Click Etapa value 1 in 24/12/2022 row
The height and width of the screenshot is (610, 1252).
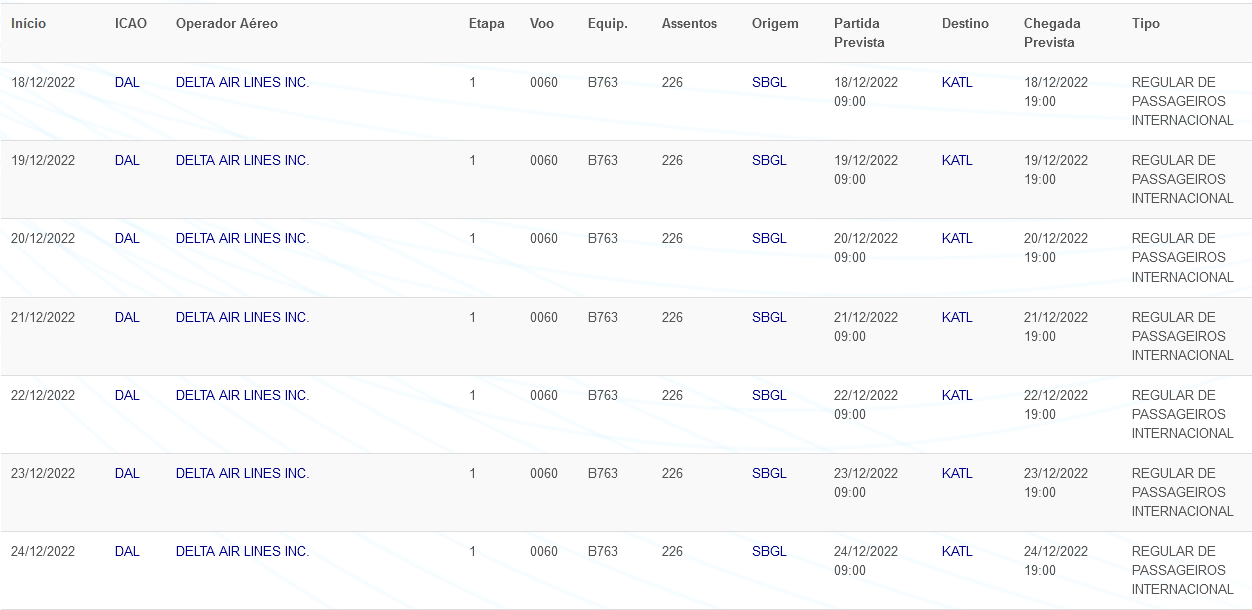point(473,551)
